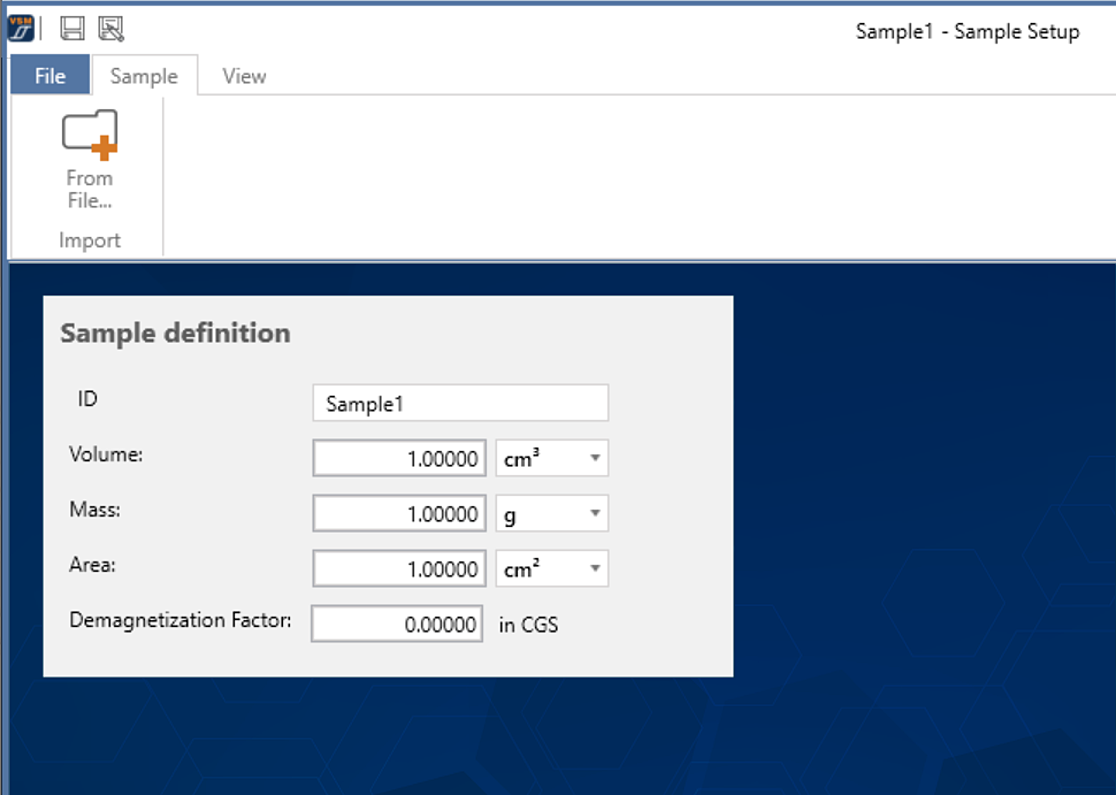Click the Sample definition heading
Image resolution: width=1116 pixels, height=795 pixels.
click(x=175, y=333)
